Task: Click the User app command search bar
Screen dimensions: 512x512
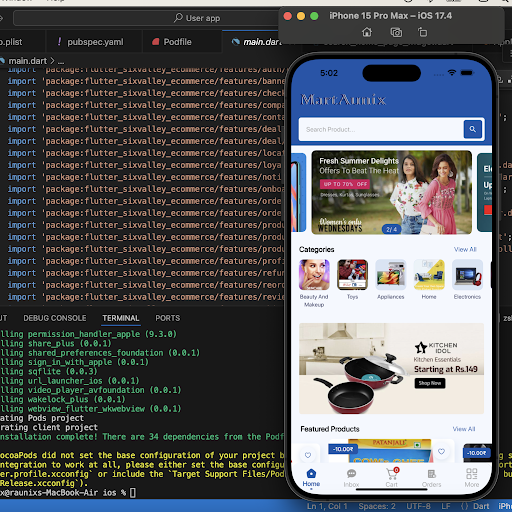Action: (147, 18)
